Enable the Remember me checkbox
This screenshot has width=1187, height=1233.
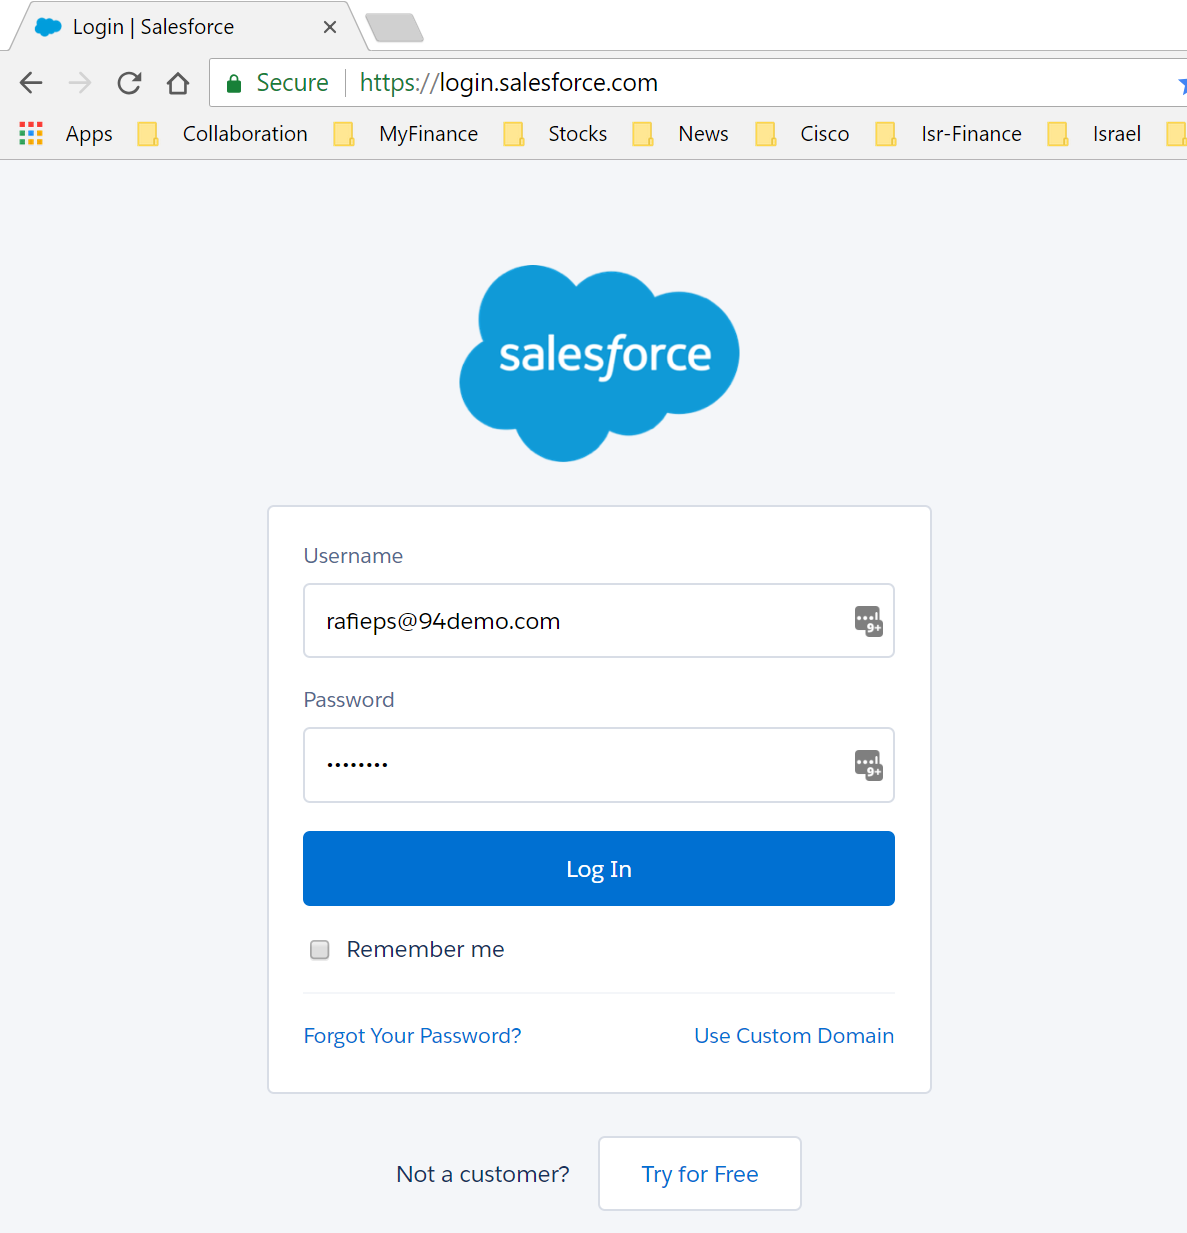pyautogui.click(x=320, y=950)
